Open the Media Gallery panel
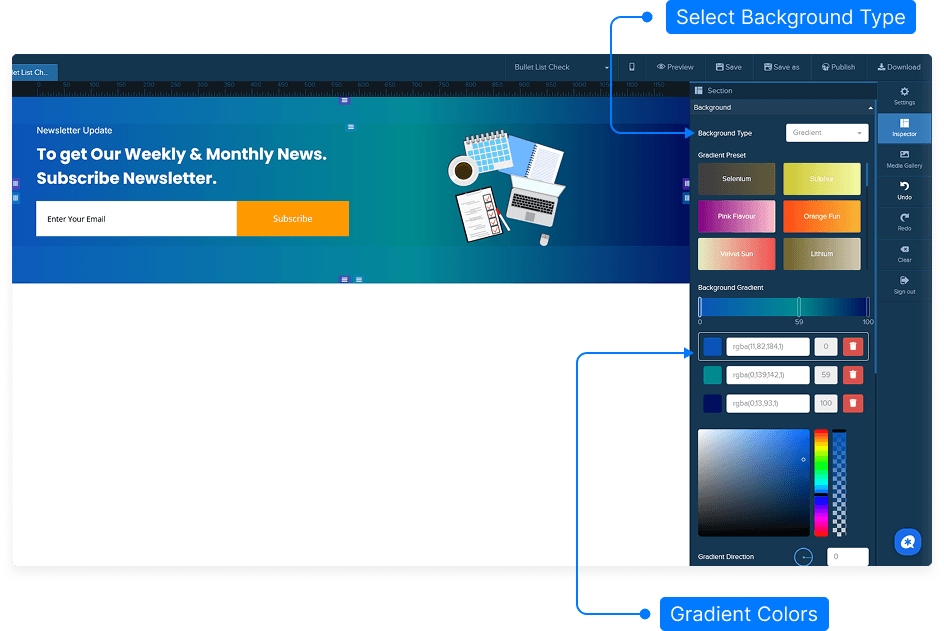 pyautogui.click(x=904, y=159)
